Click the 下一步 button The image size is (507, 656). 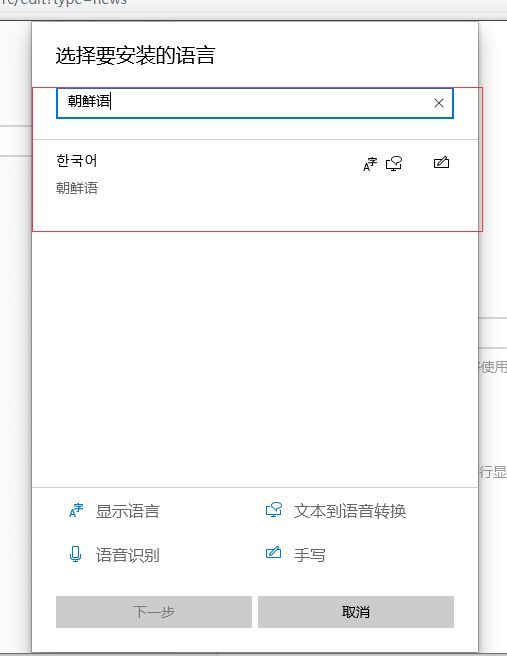coord(154,612)
